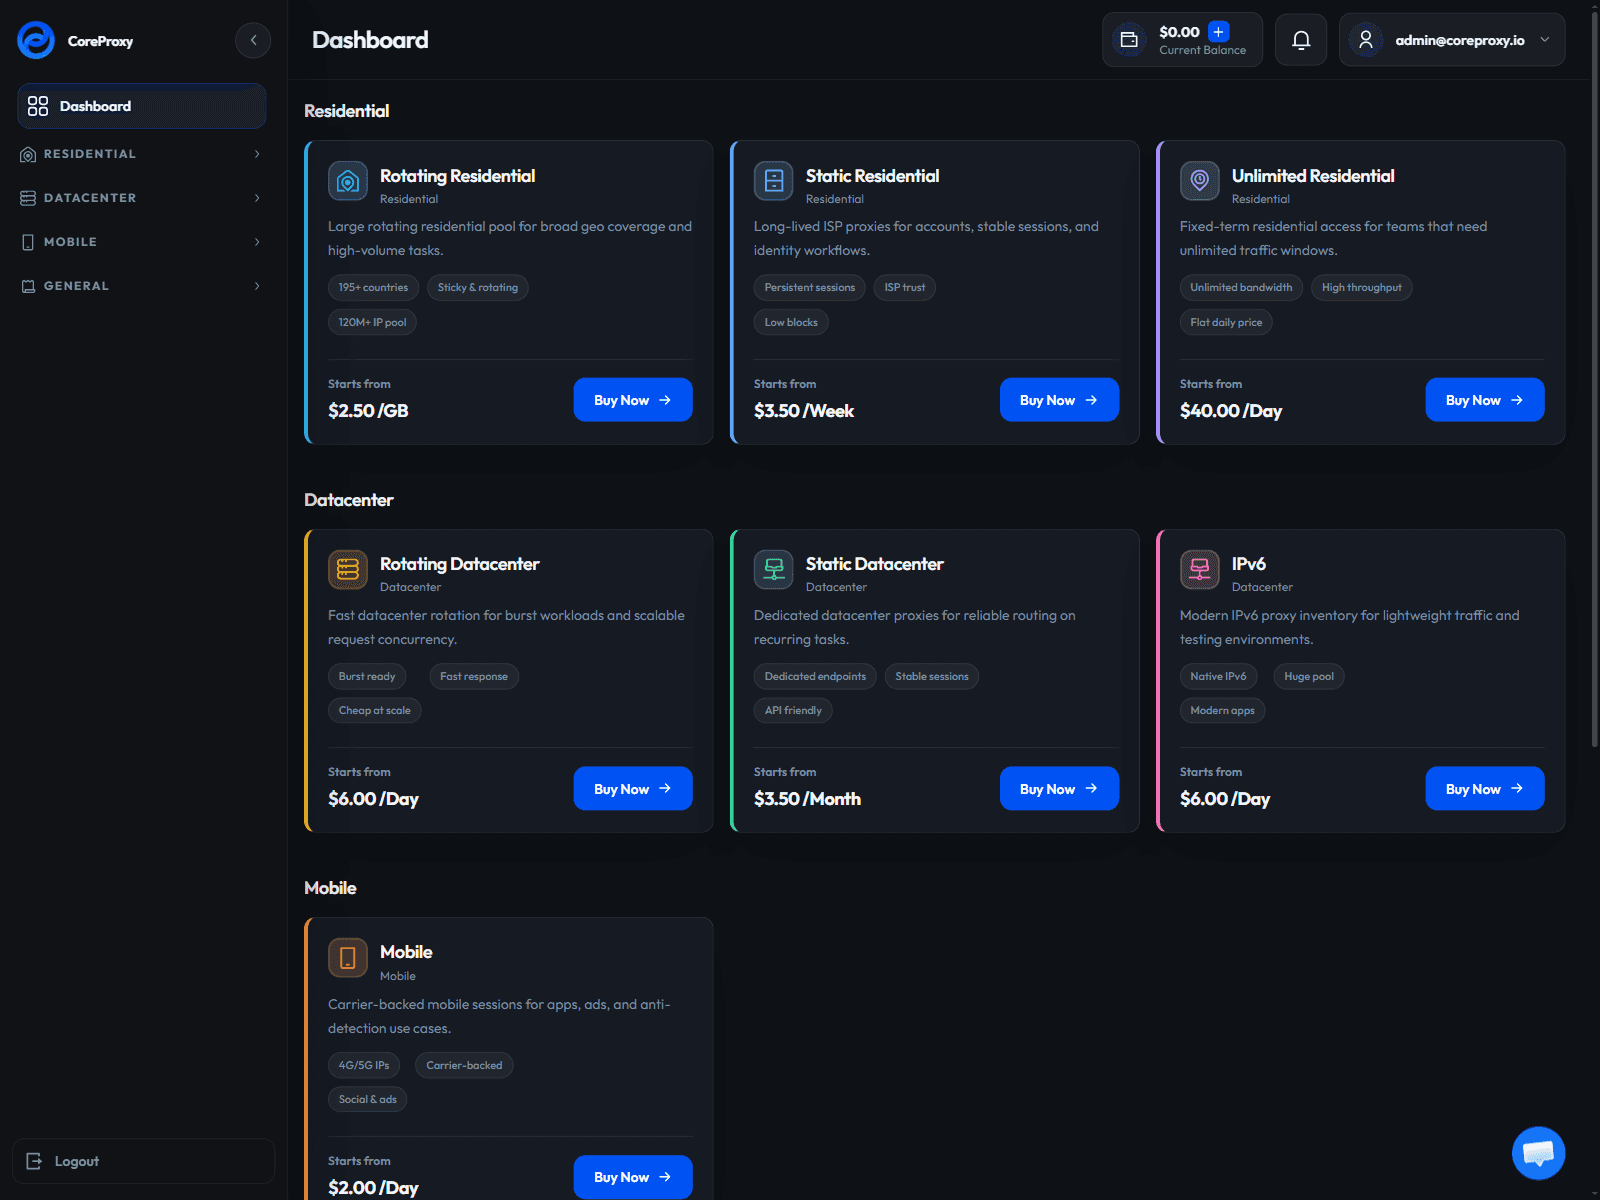Screen dimensions: 1600x1200
Task: Click the 'API friendly' tag
Action: coord(793,711)
